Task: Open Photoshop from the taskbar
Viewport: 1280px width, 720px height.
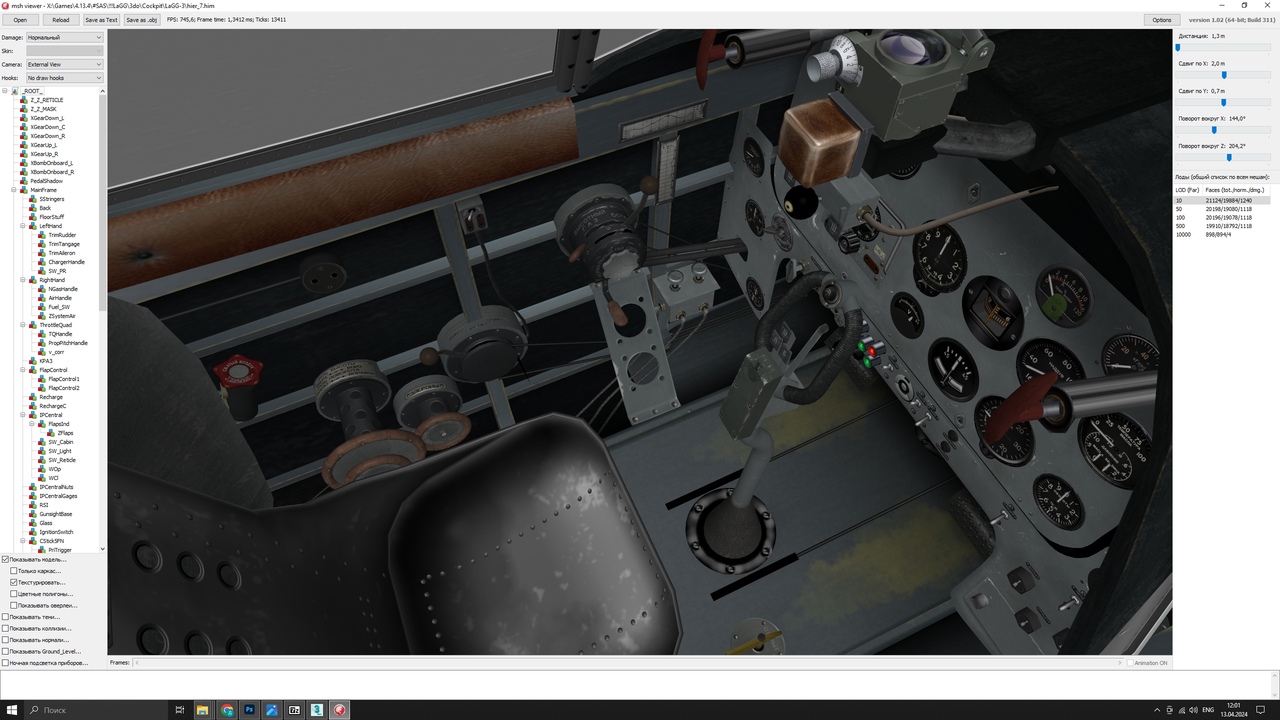Action: click(x=250, y=710)
